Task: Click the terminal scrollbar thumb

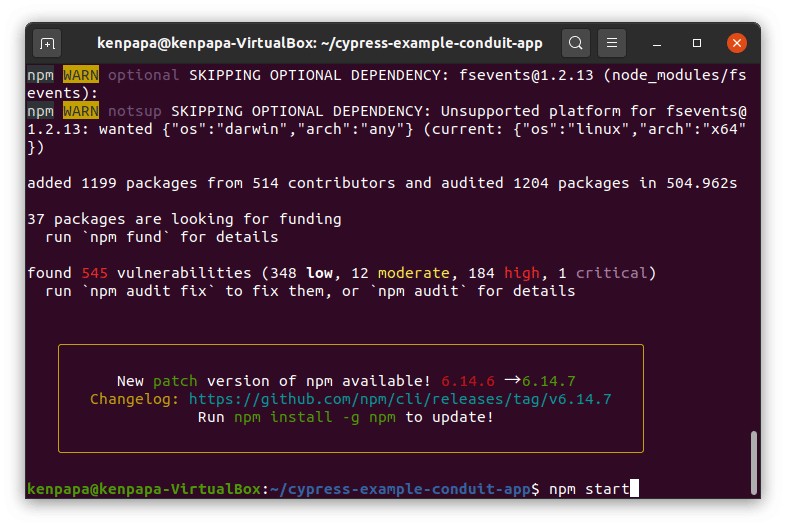Action: tap(753, 463)
